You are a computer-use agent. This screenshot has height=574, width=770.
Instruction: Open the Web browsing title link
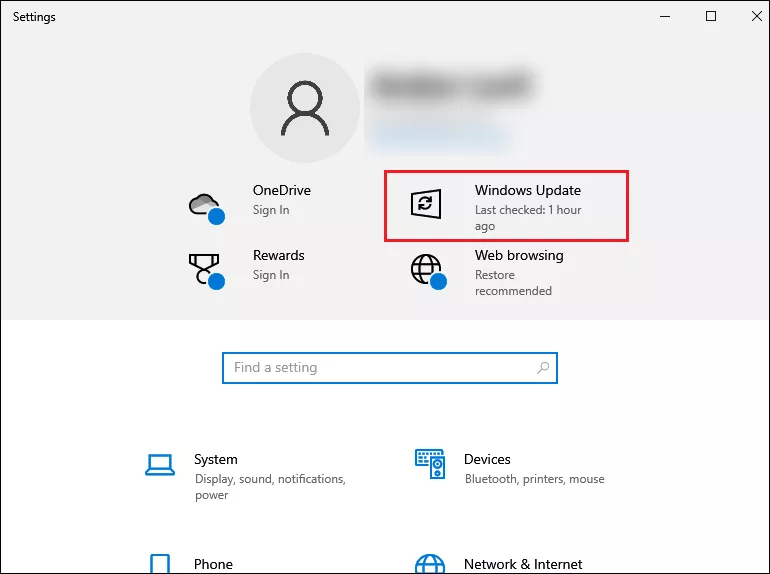[519, 255]
